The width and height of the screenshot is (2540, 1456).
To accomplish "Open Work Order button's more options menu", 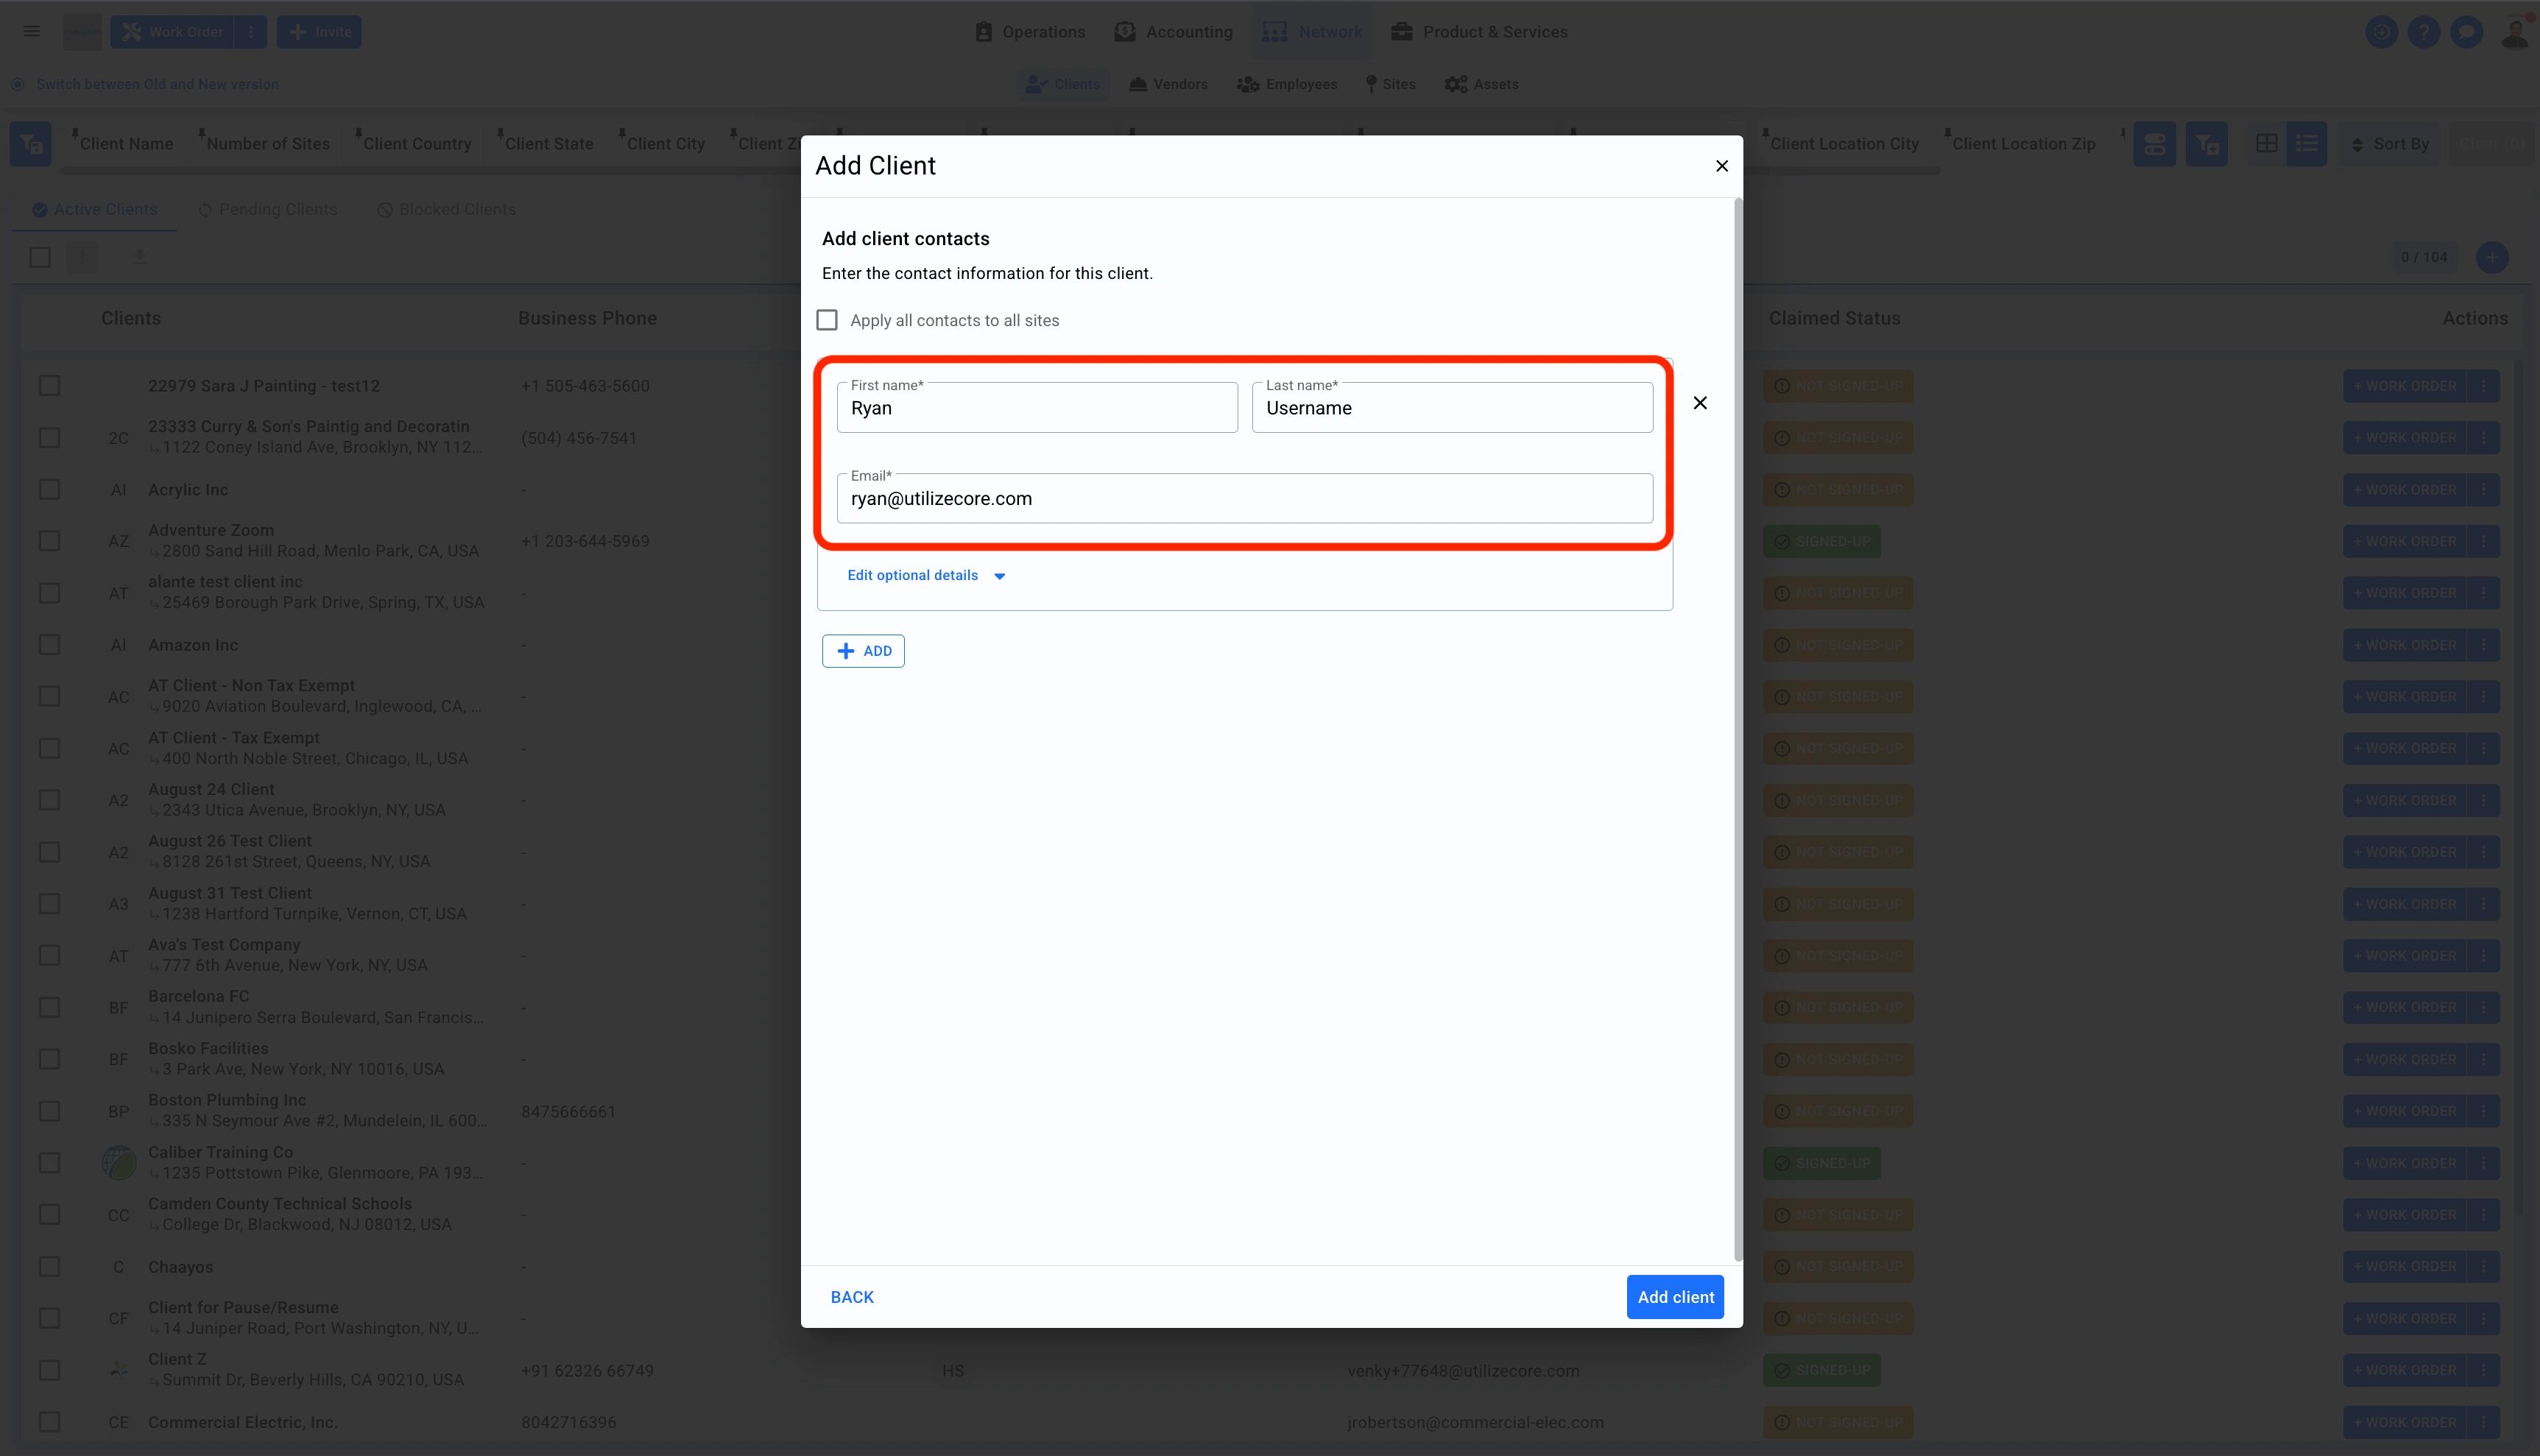I will click(251, 32).
